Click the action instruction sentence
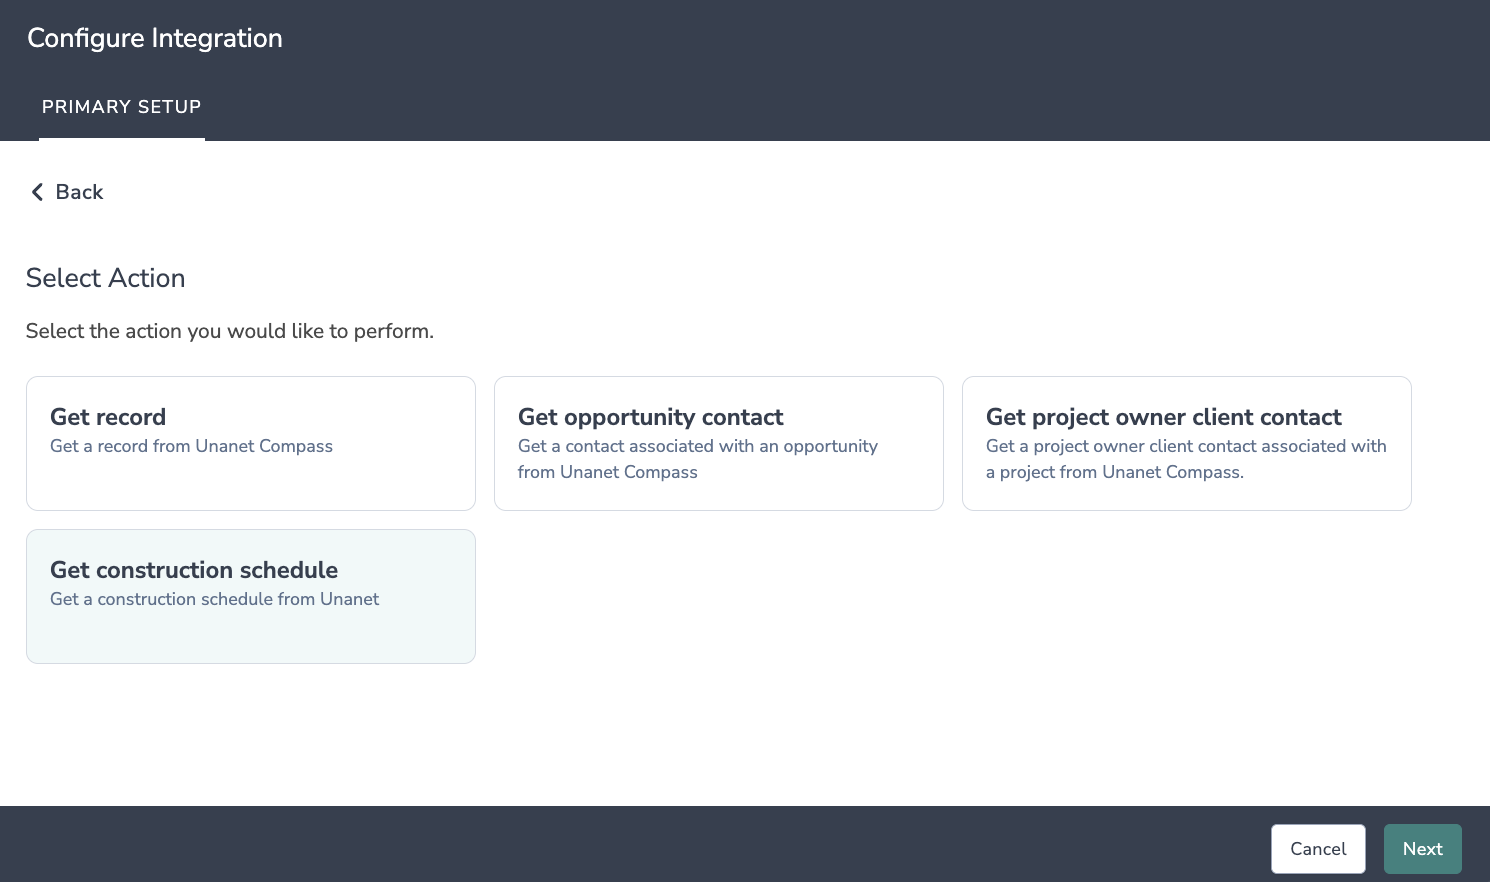Image resolution: width=1490 pixels, height=882 pixels. [x=230, y=331]
